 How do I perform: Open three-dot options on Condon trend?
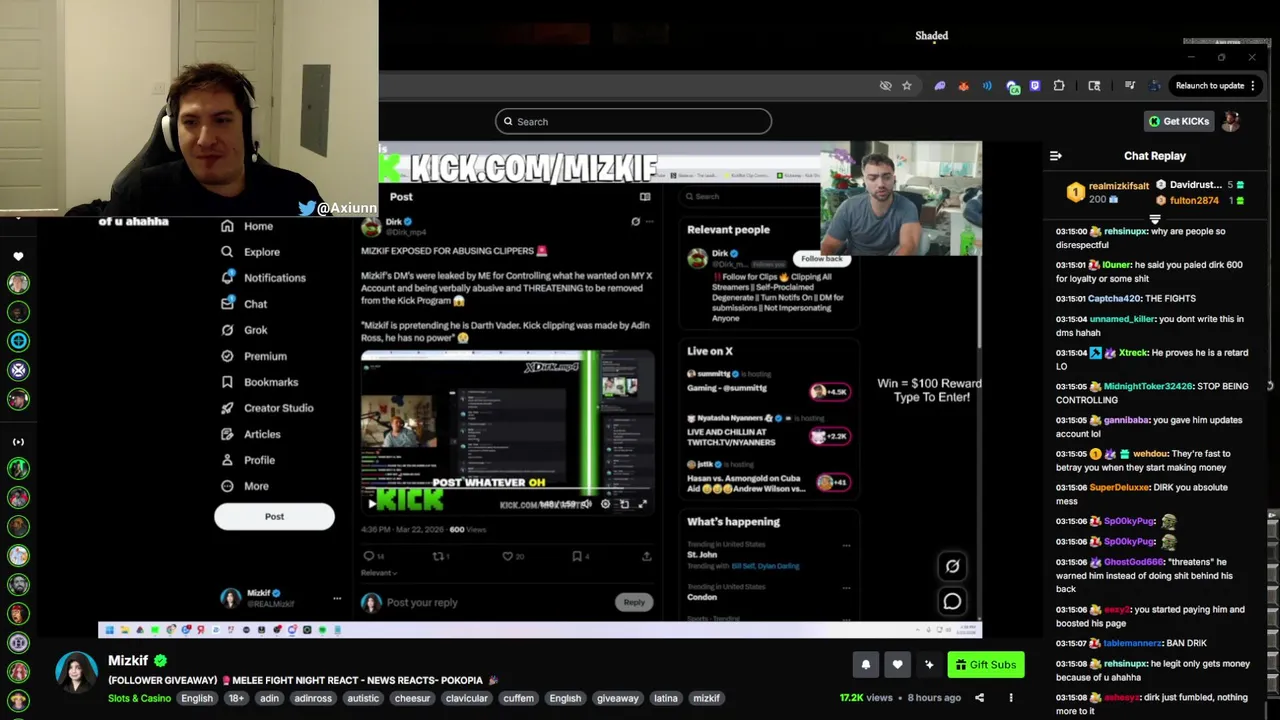[846, 587]
